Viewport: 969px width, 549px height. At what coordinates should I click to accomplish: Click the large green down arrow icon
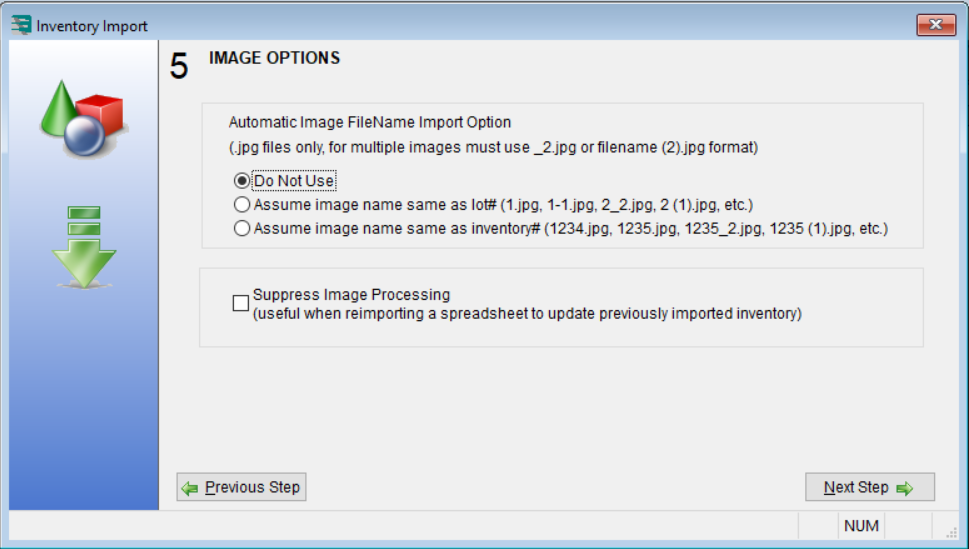84,246
